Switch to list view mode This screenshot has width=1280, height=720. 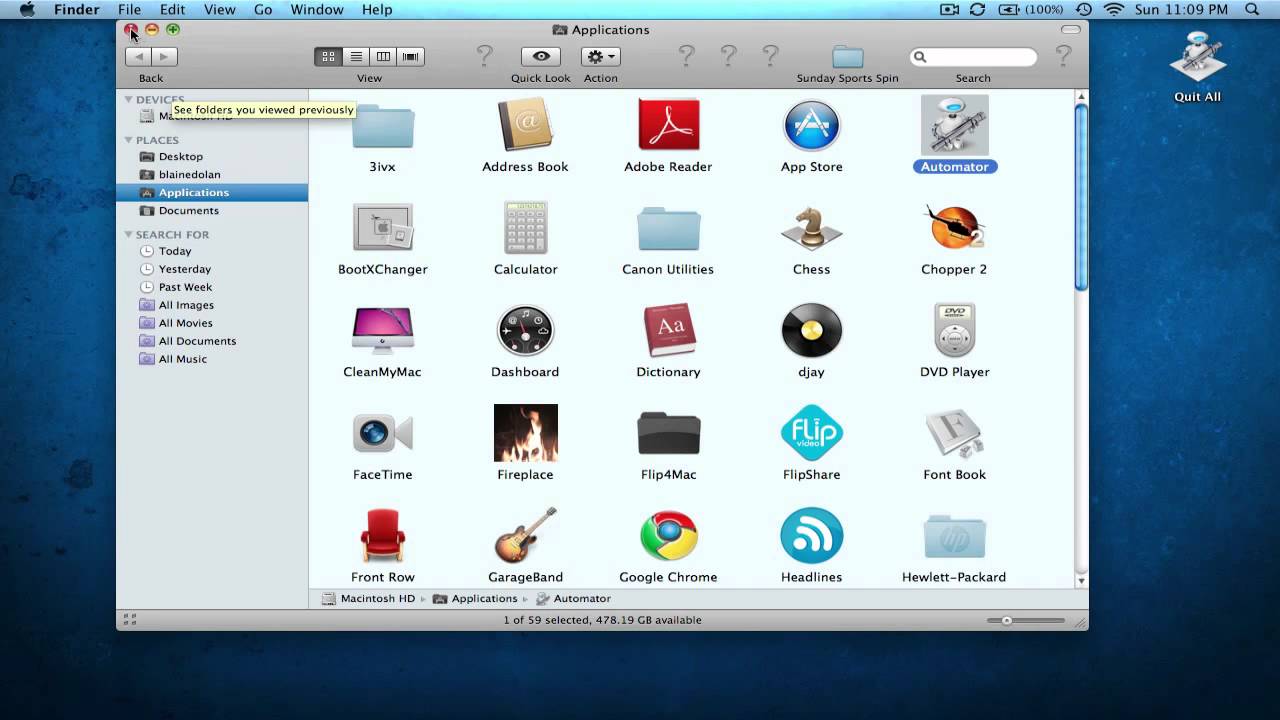[356, 57]
